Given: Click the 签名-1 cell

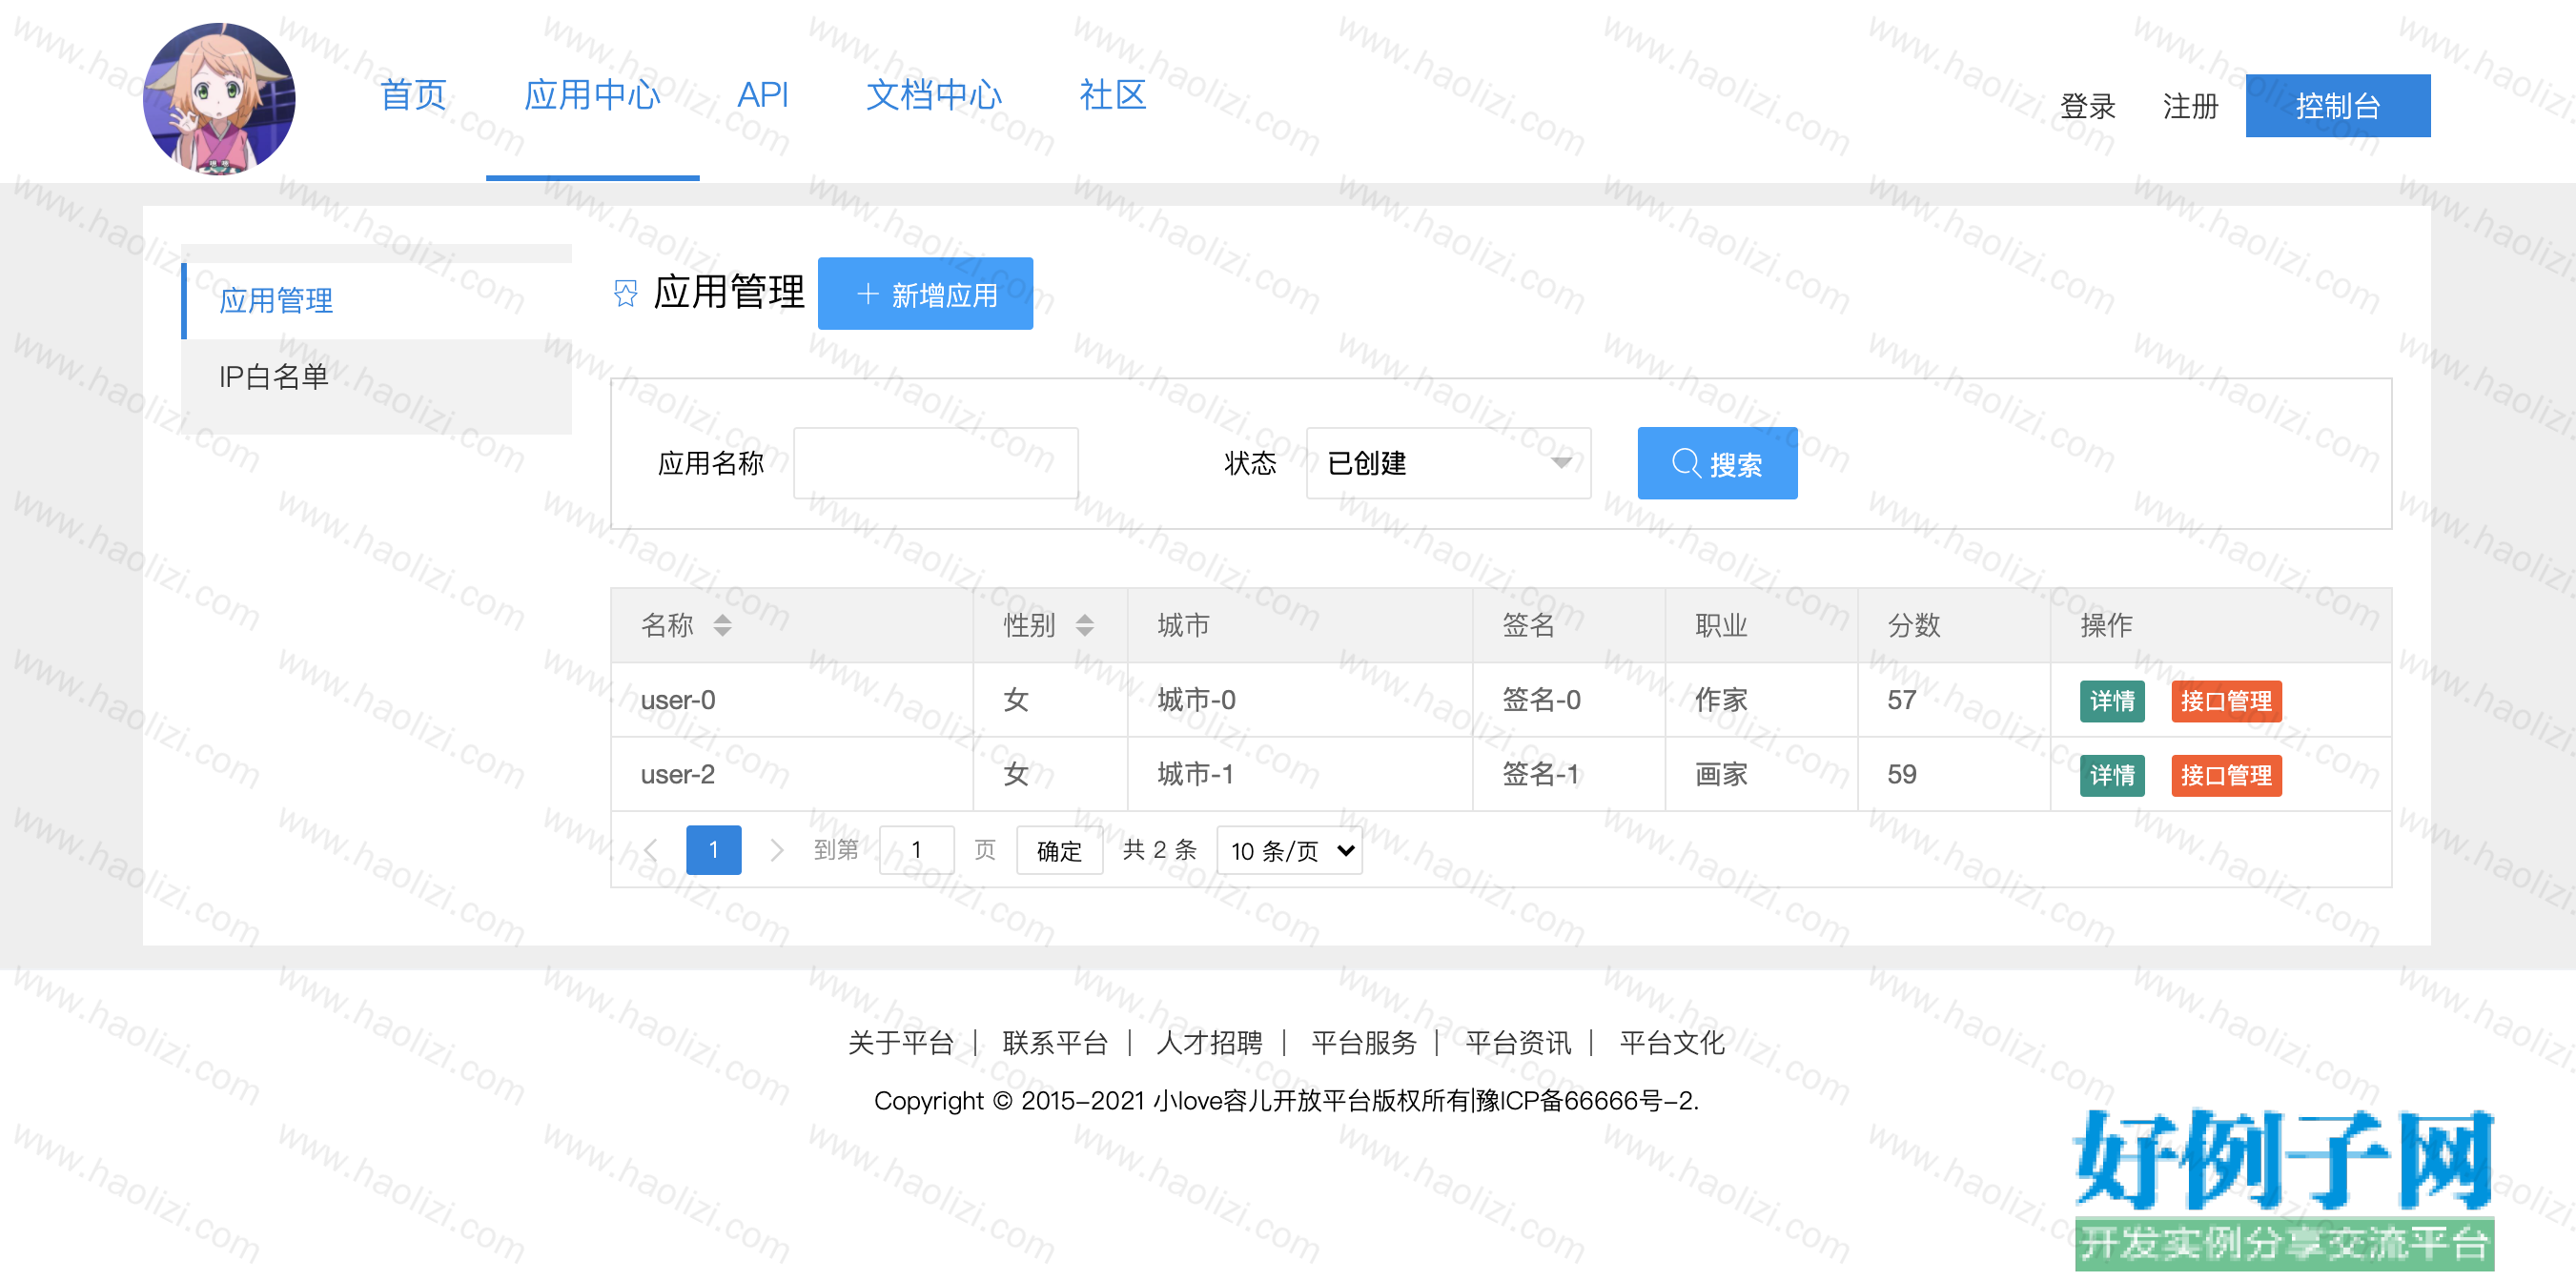Looking at the screenshot, I should (x=1569, y=774).
